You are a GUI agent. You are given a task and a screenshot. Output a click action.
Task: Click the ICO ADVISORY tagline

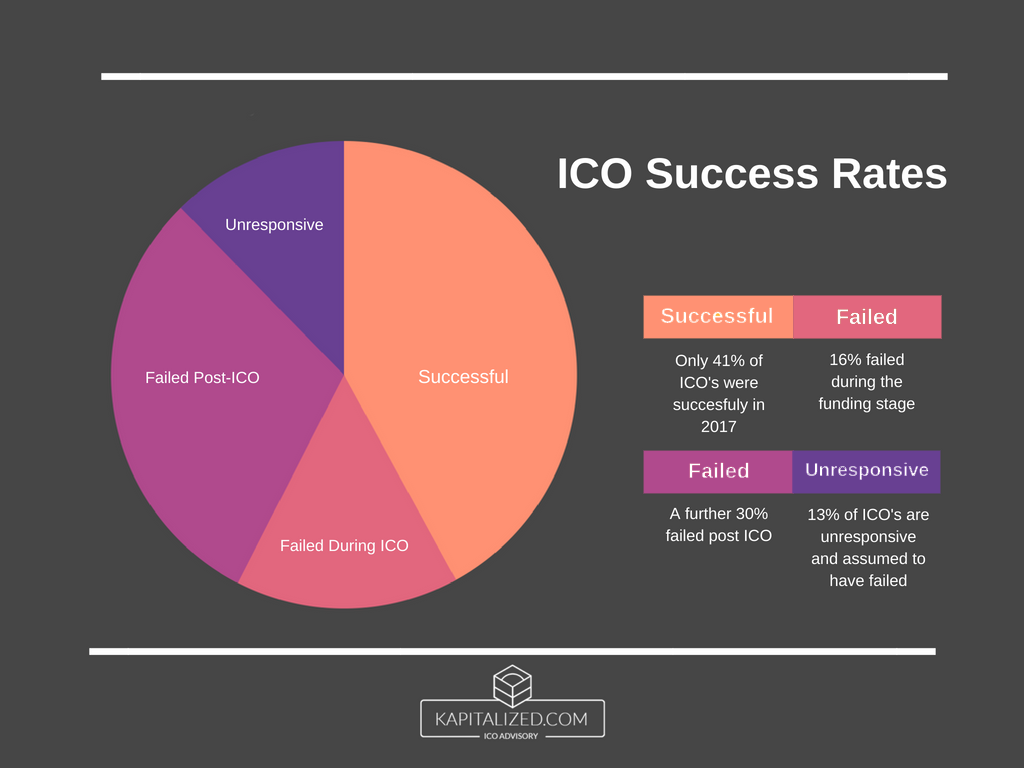[512, 736]
